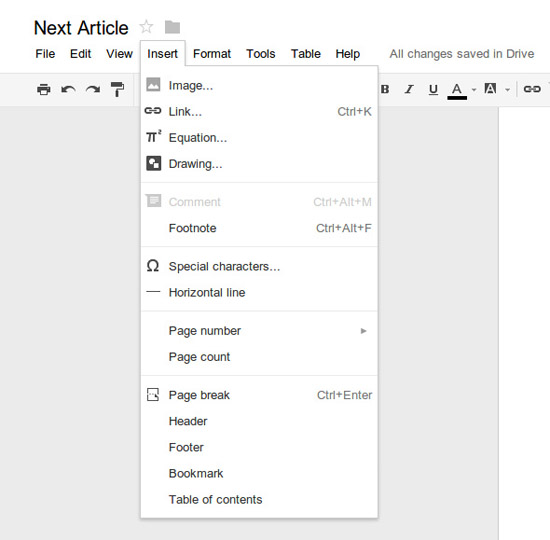The image size is (550, 540).
Task: Undo the last action
Action: click(x=68, y=89)
